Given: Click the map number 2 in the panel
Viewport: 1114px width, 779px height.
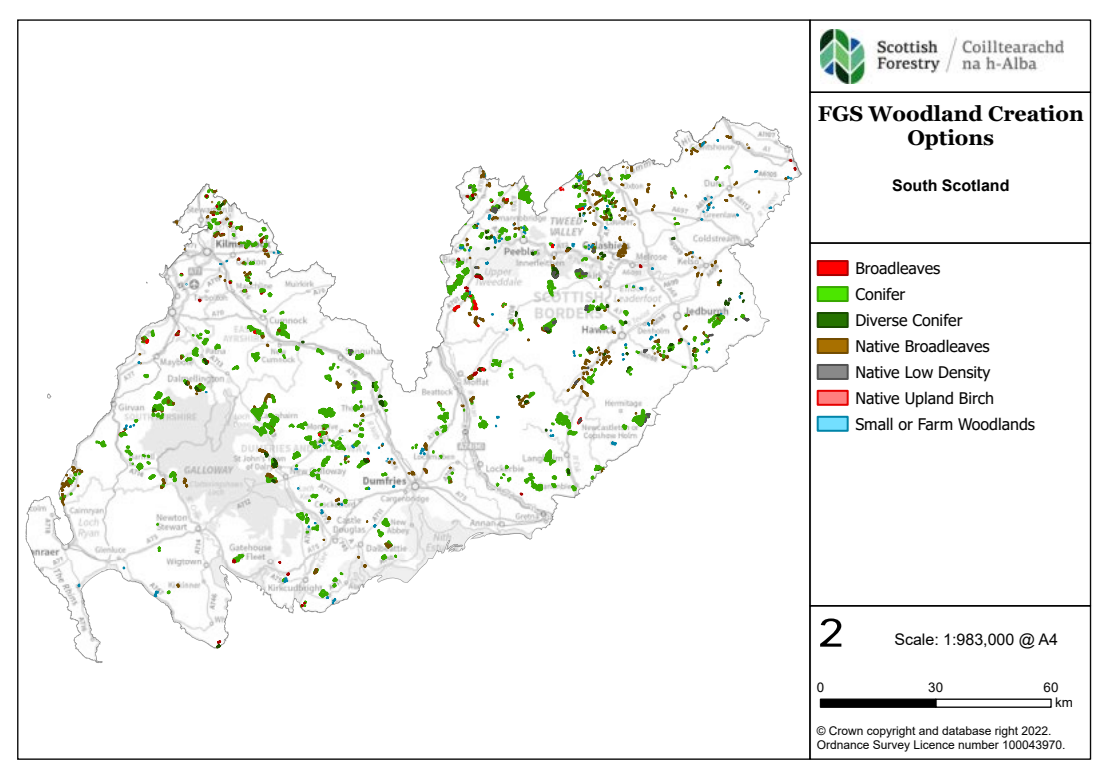Looking at the screenshot, I should (831, 636).
